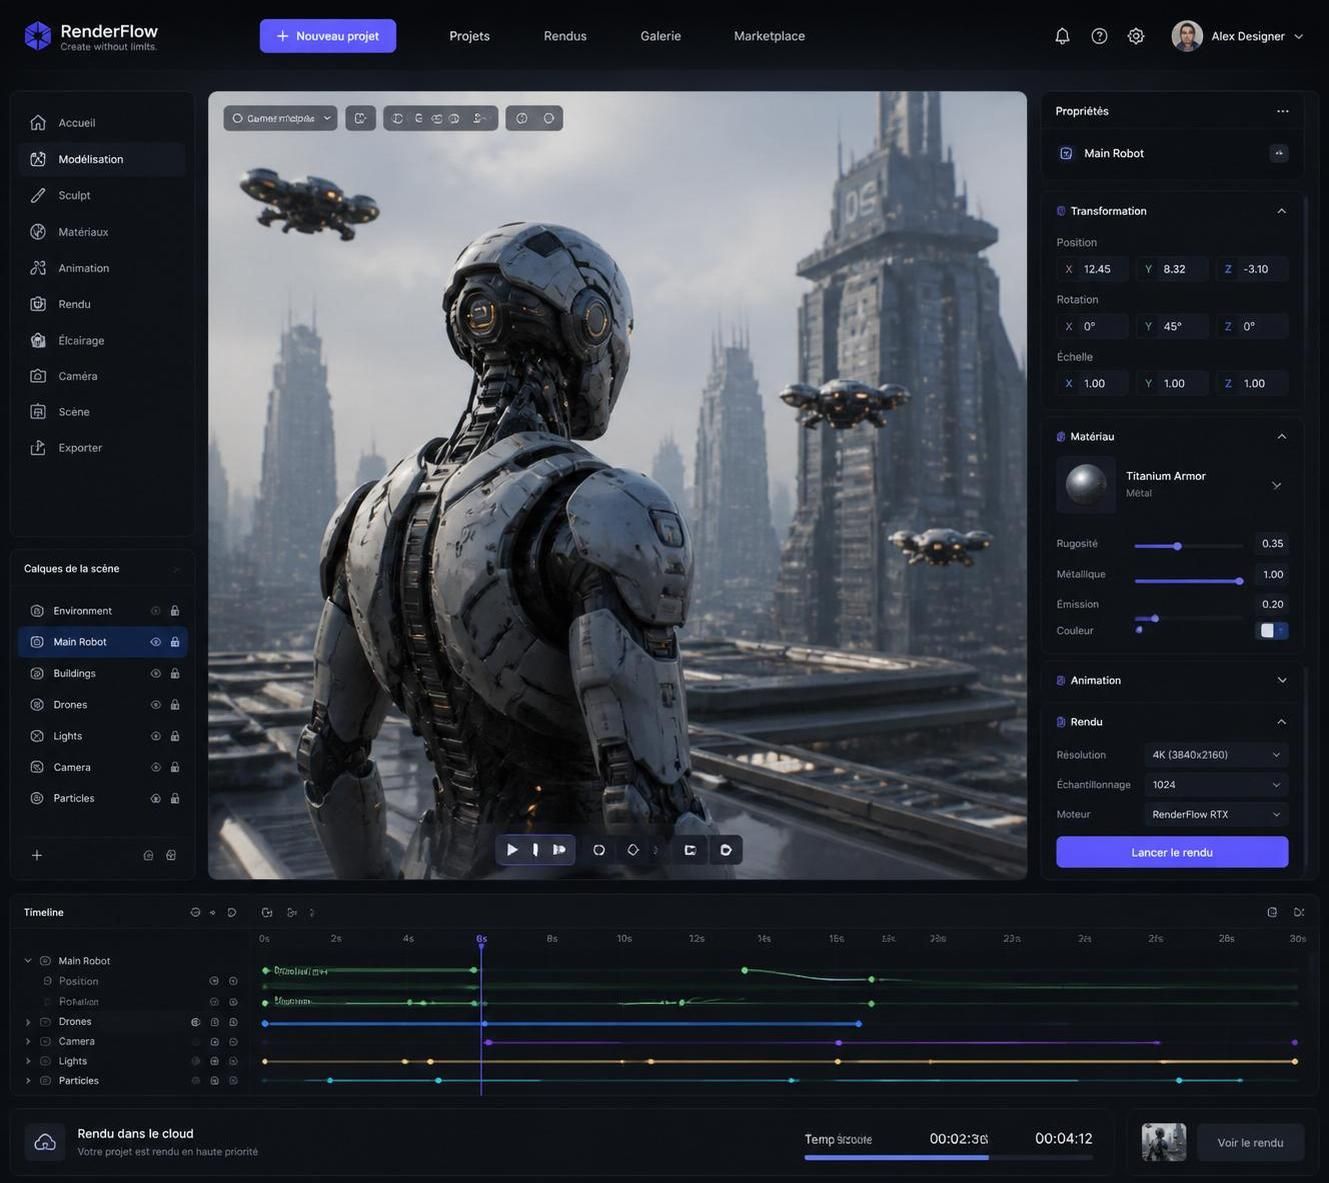Open Matériaux in the sidebar

(101, 232)
